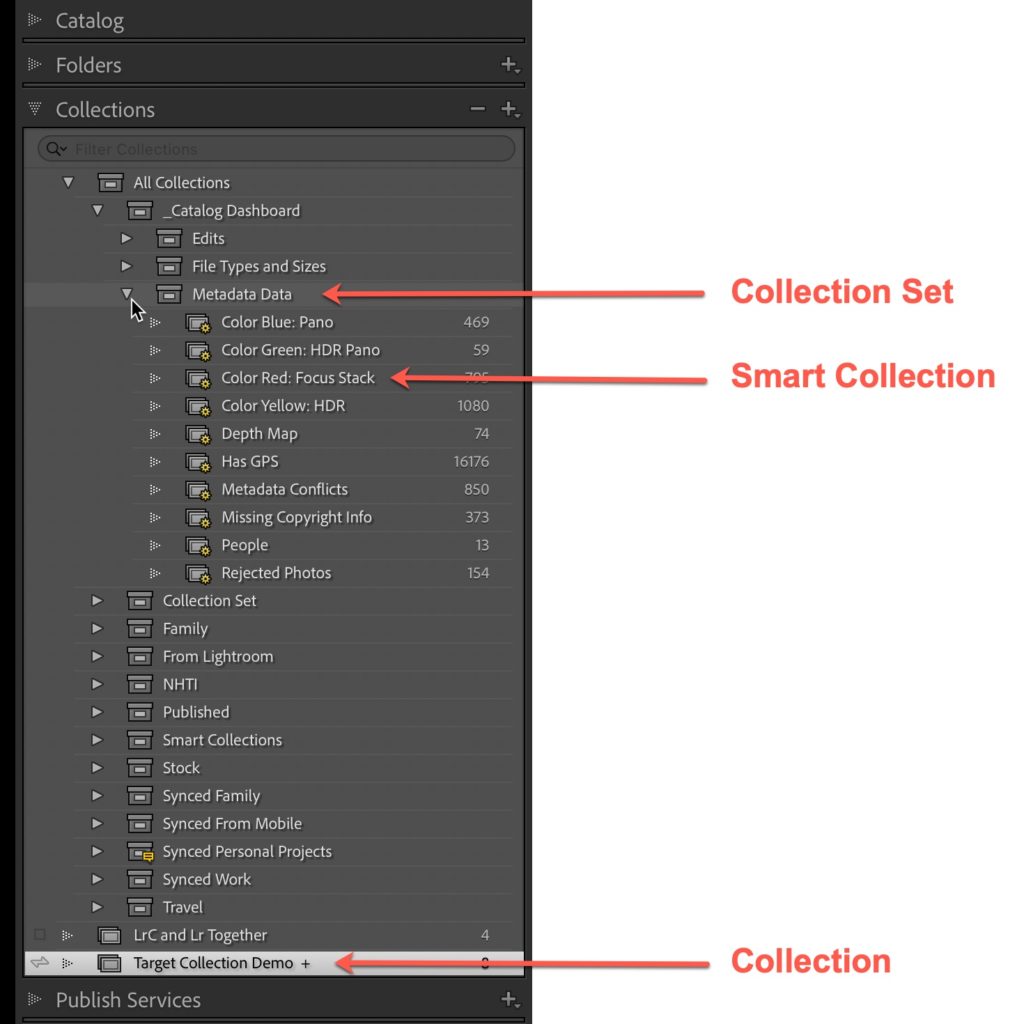Expand the Edits collection set

(x=127, y=238)
